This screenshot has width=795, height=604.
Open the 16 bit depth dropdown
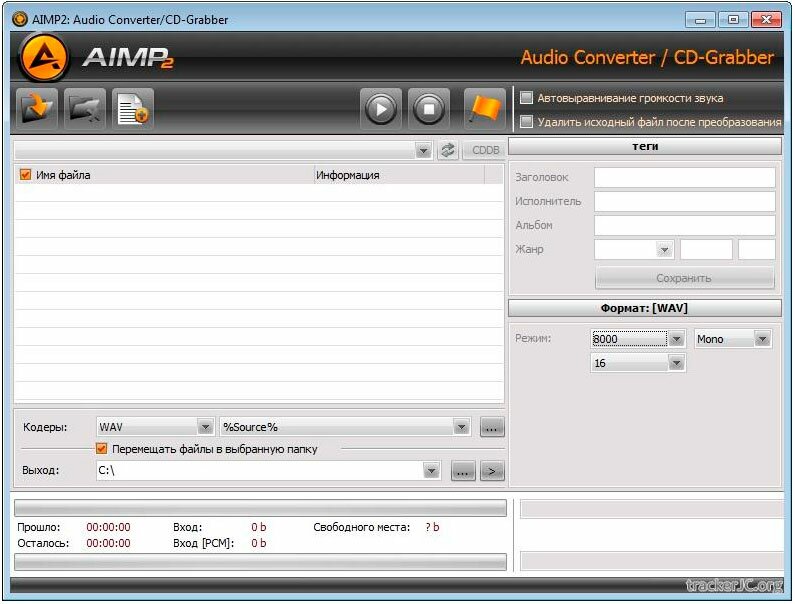(x=676, y=363)
